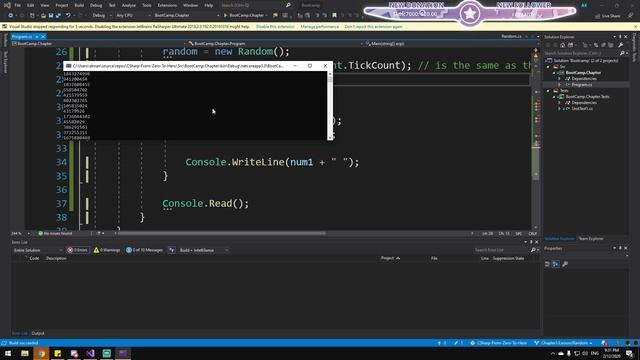Open the Edit menu

click(x=31, y=5)
